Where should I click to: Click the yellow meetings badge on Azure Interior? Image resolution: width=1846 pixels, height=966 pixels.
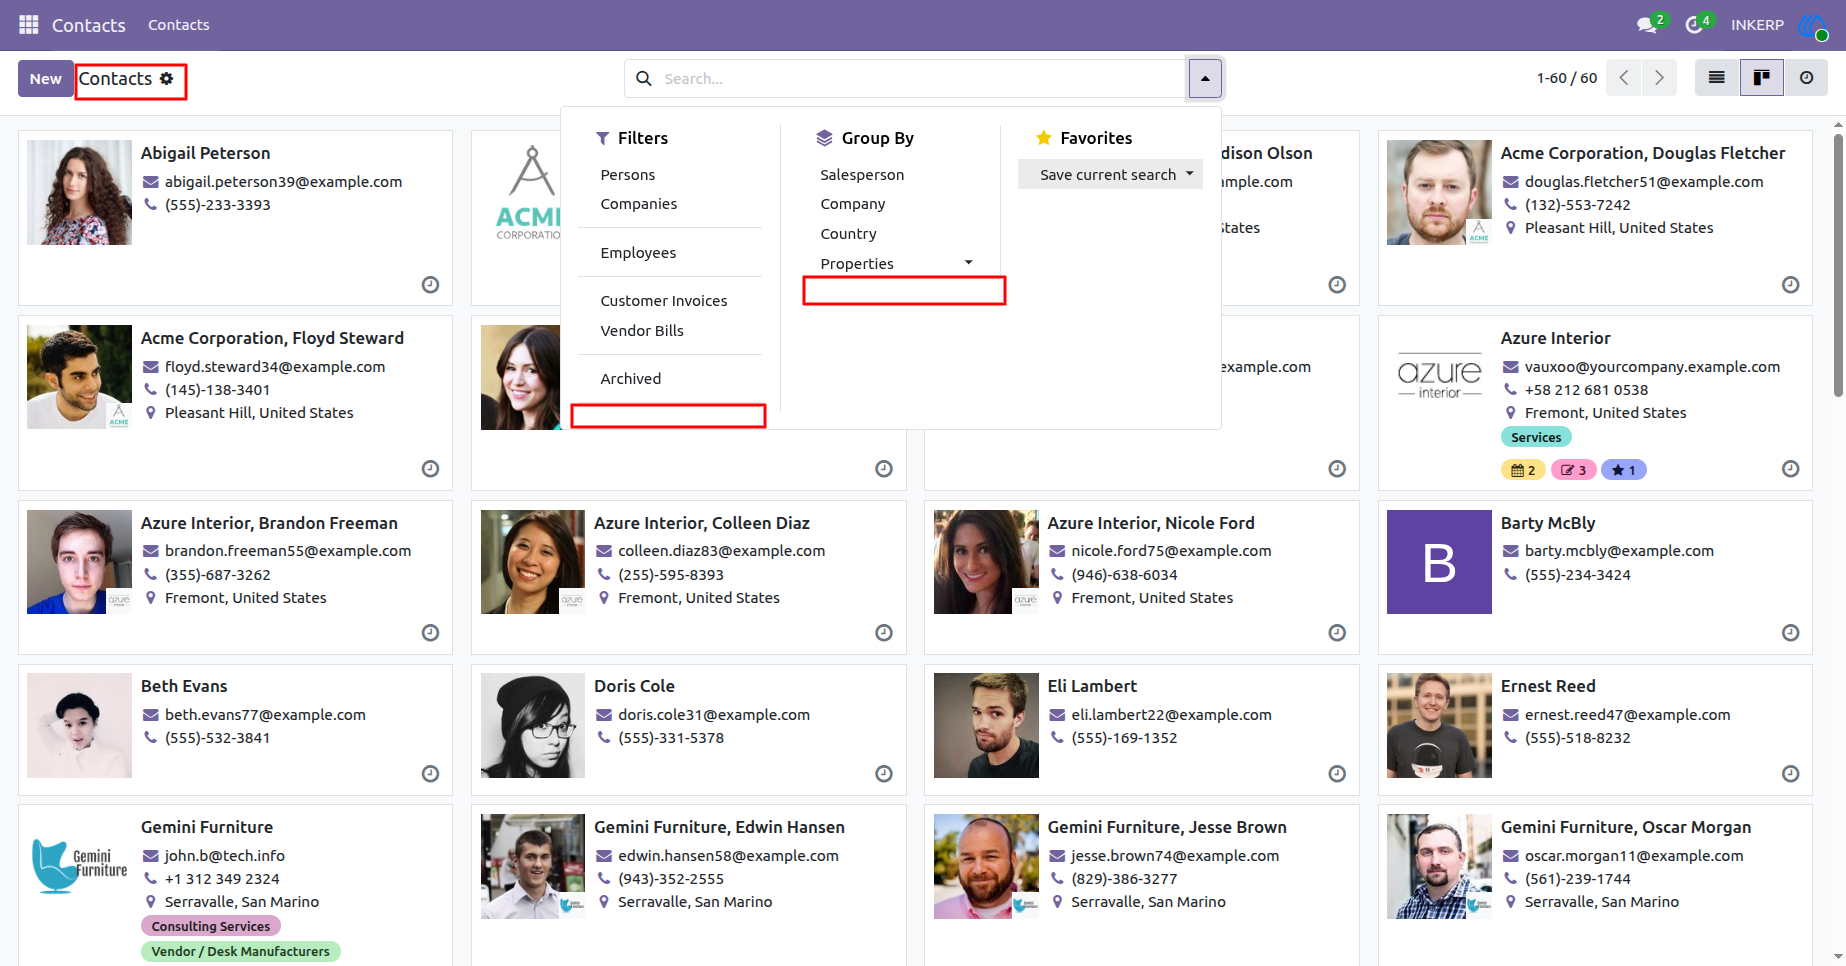(x=1523, y=470)
